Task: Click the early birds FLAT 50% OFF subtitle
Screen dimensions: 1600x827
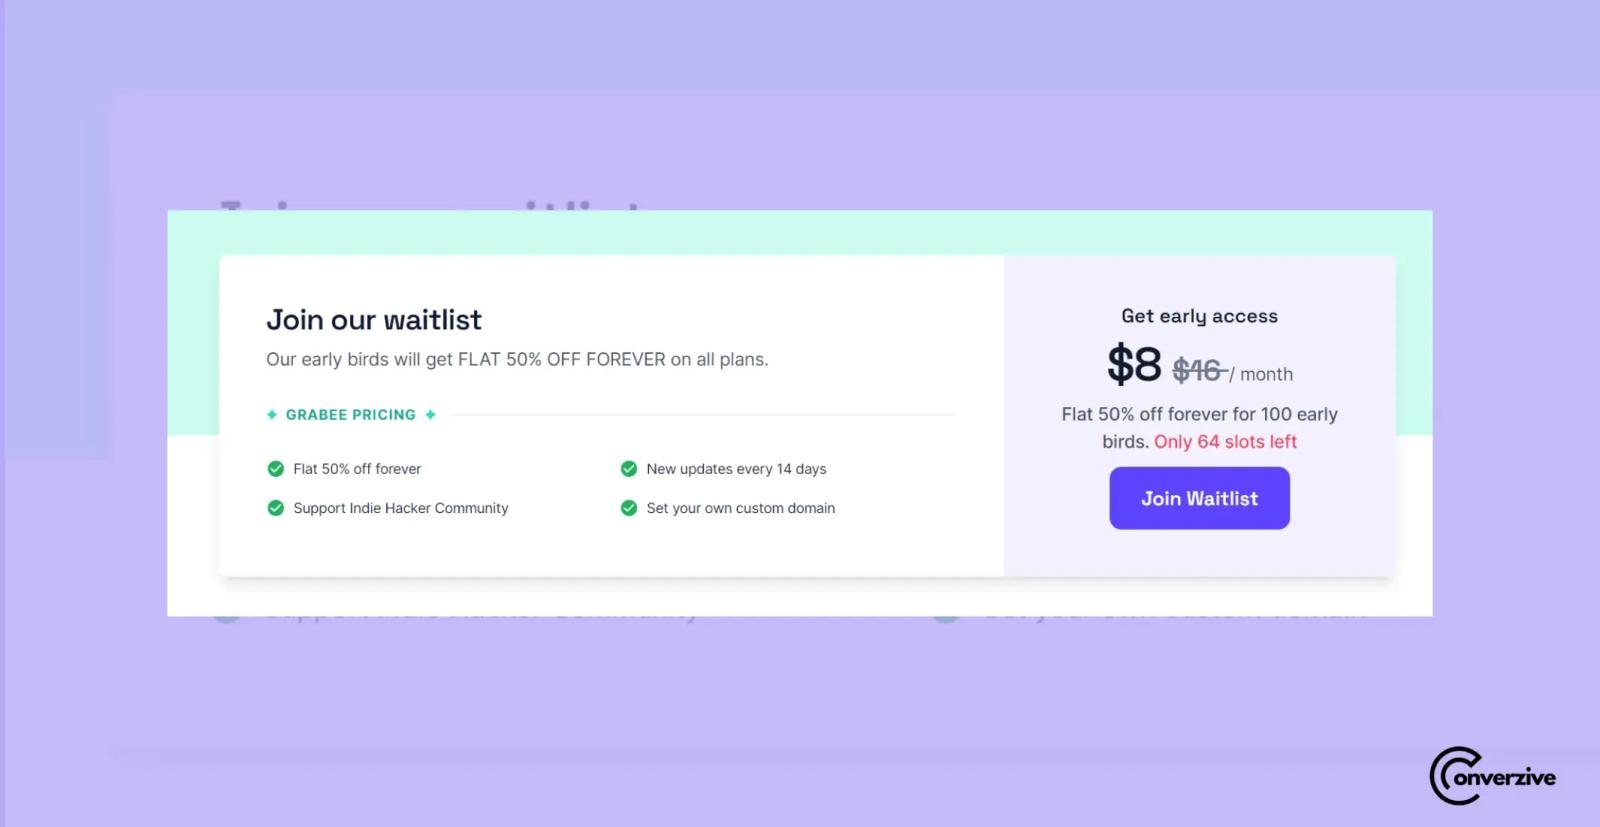Action: coord(517,359)
